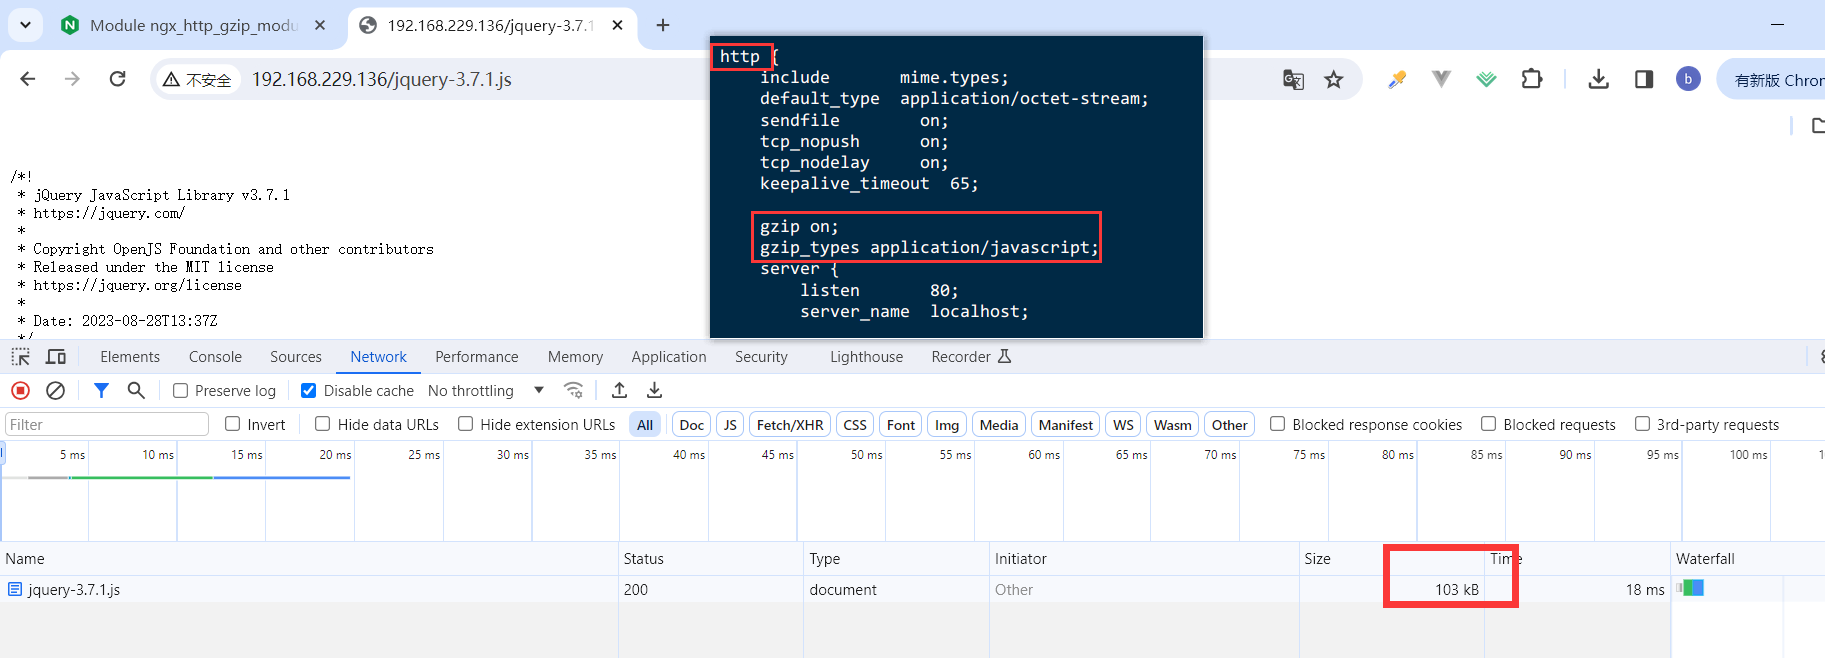Screen dimensions: 1825x658
Task: Close the 192.168.229.136/jquery-3.7.1 tab
Action: coord(618,25)
